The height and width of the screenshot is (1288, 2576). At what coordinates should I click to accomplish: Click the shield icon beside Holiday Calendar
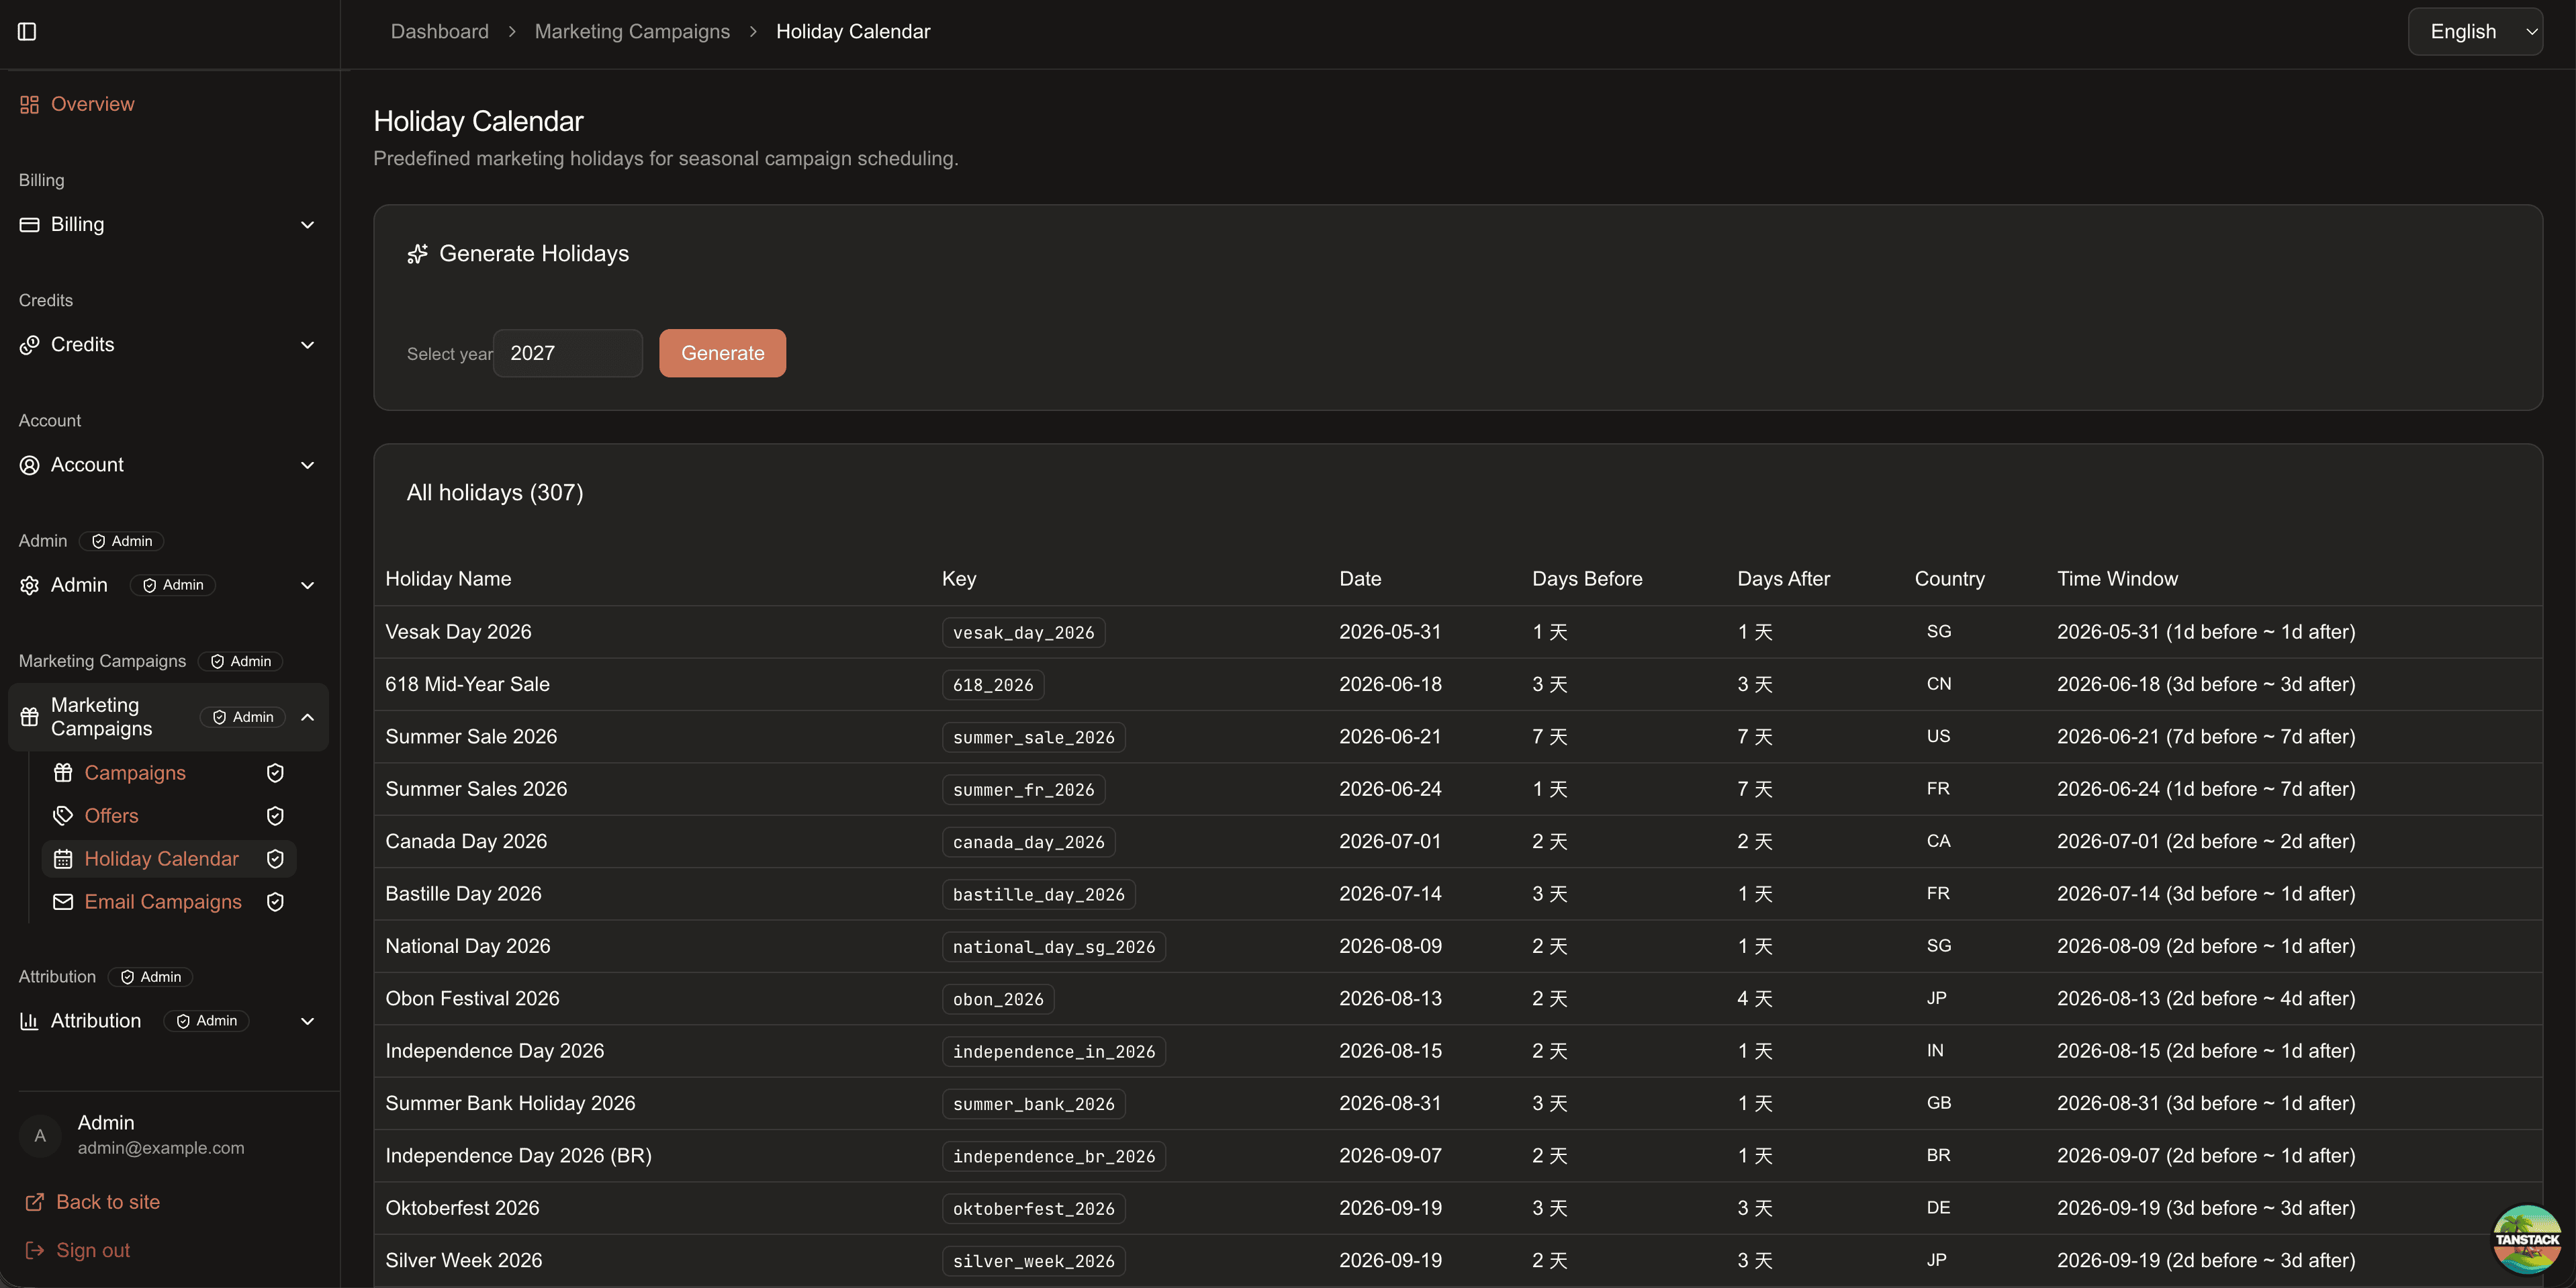coord(275,859)
